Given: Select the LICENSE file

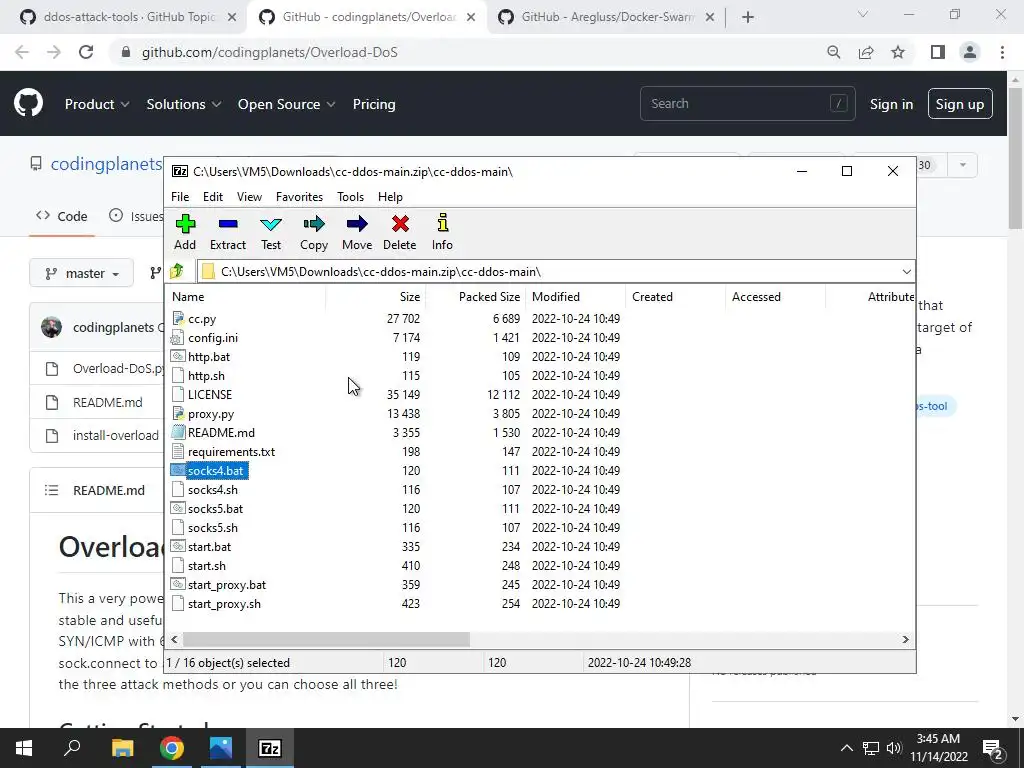Looking at the screenshot, I should coord(210,394).
